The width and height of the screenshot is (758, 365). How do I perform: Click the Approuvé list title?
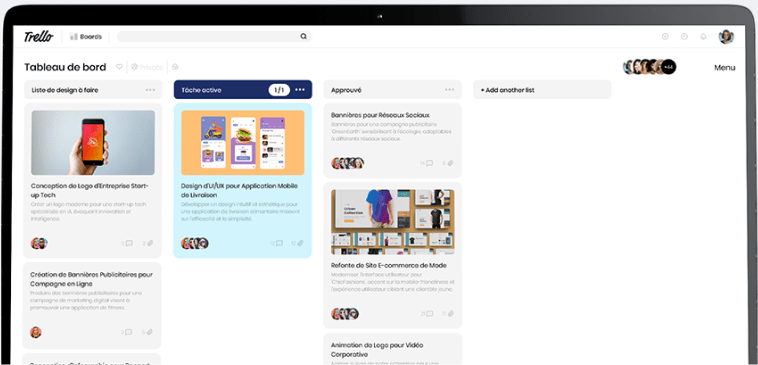click(x=346, y=90)
